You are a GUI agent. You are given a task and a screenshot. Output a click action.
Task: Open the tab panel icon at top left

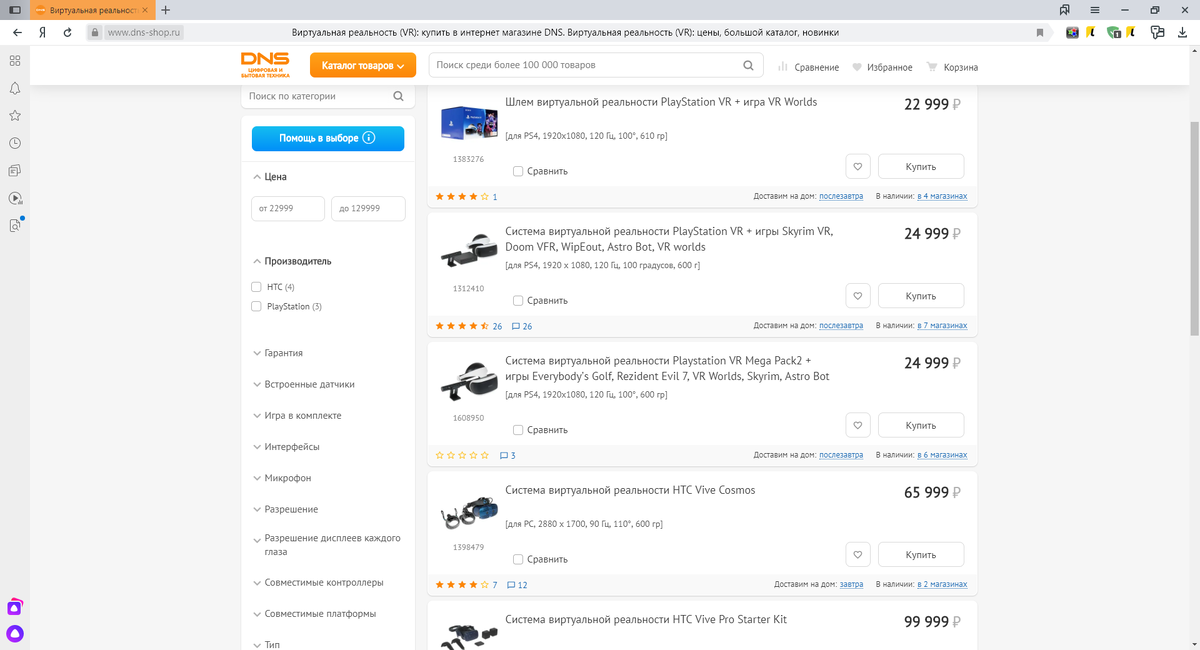coord(15,9)
